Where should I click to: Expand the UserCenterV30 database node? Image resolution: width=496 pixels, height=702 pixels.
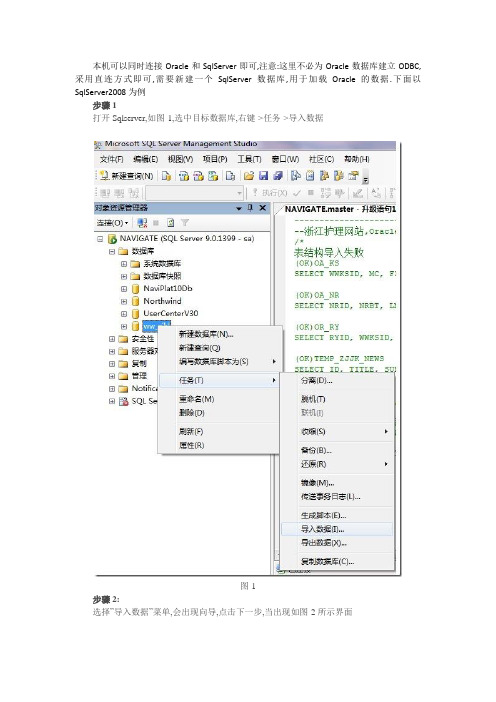coord(124,314)
